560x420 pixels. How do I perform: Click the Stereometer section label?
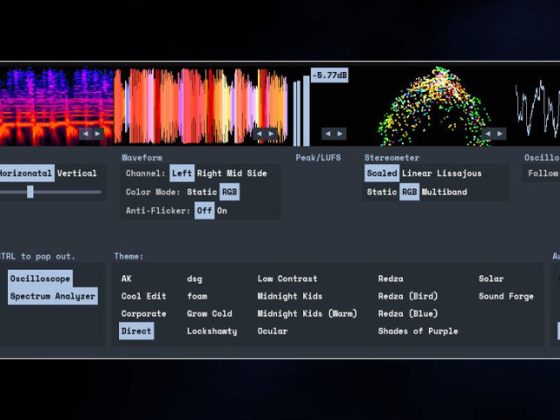click(x=392, y=158)
